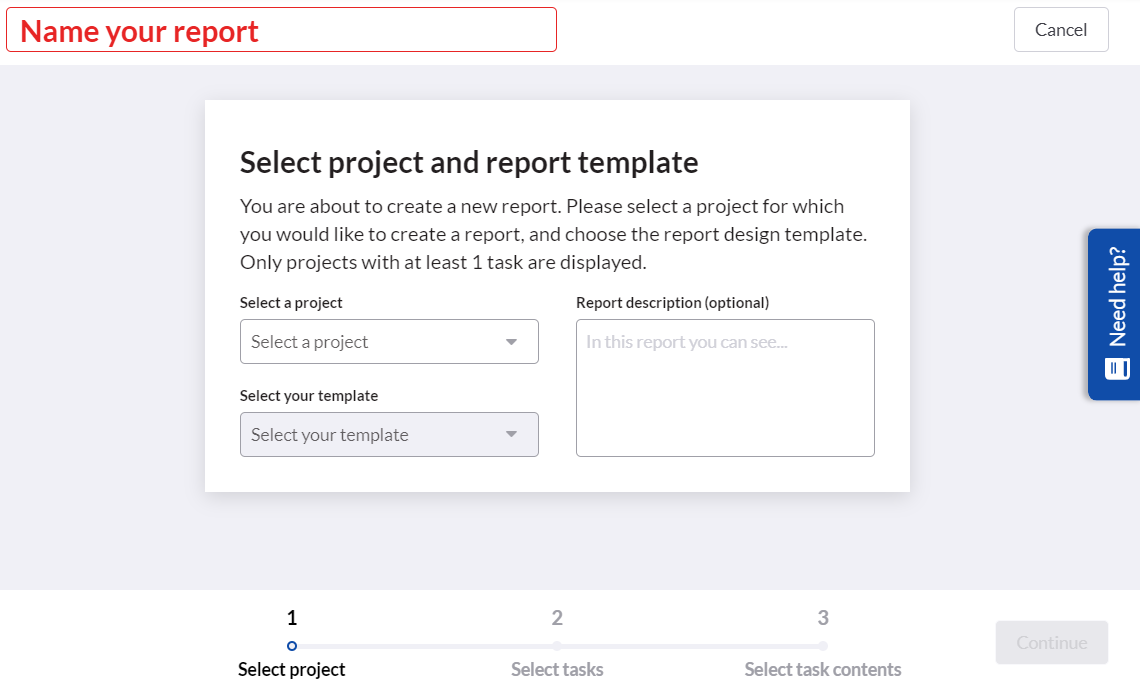This screenshot has width=1140, height=694.
Task: Go to the Select task contents step
Action: tap(823, 646)
